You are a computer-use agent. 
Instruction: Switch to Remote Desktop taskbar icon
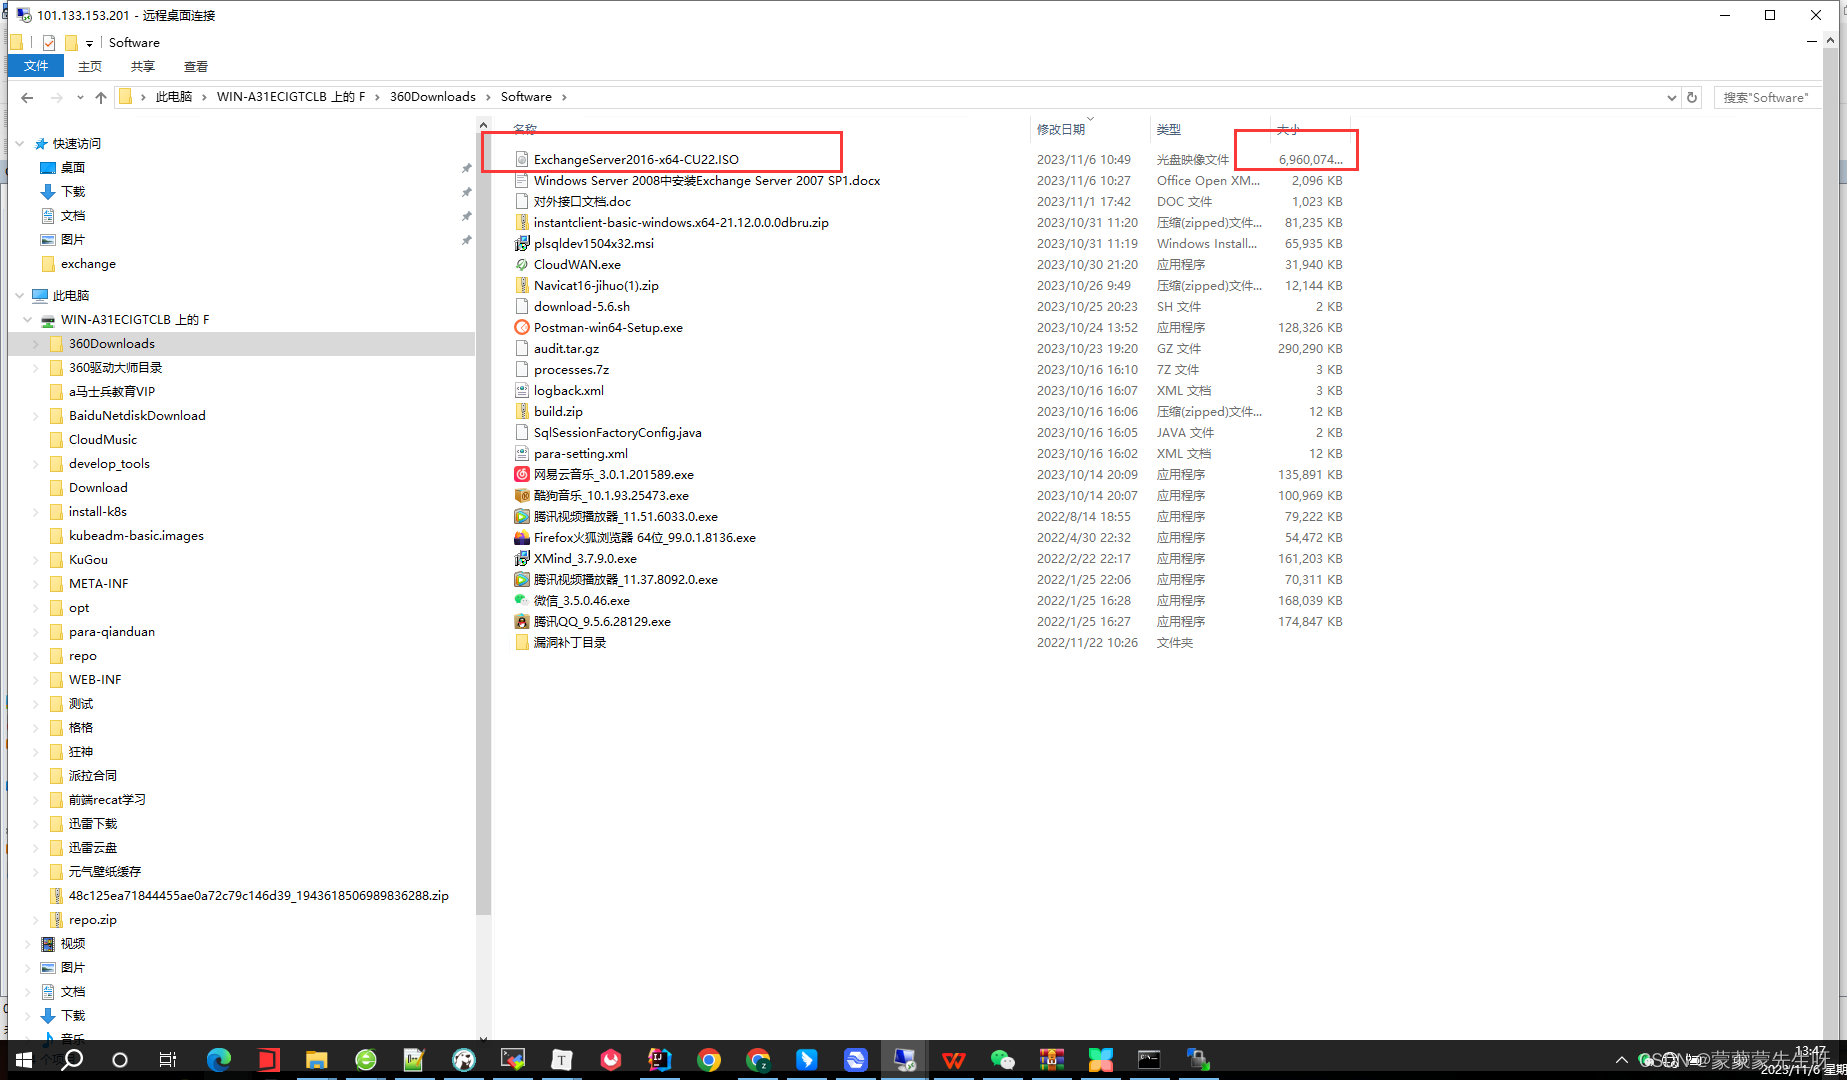tap(905, 1060)
